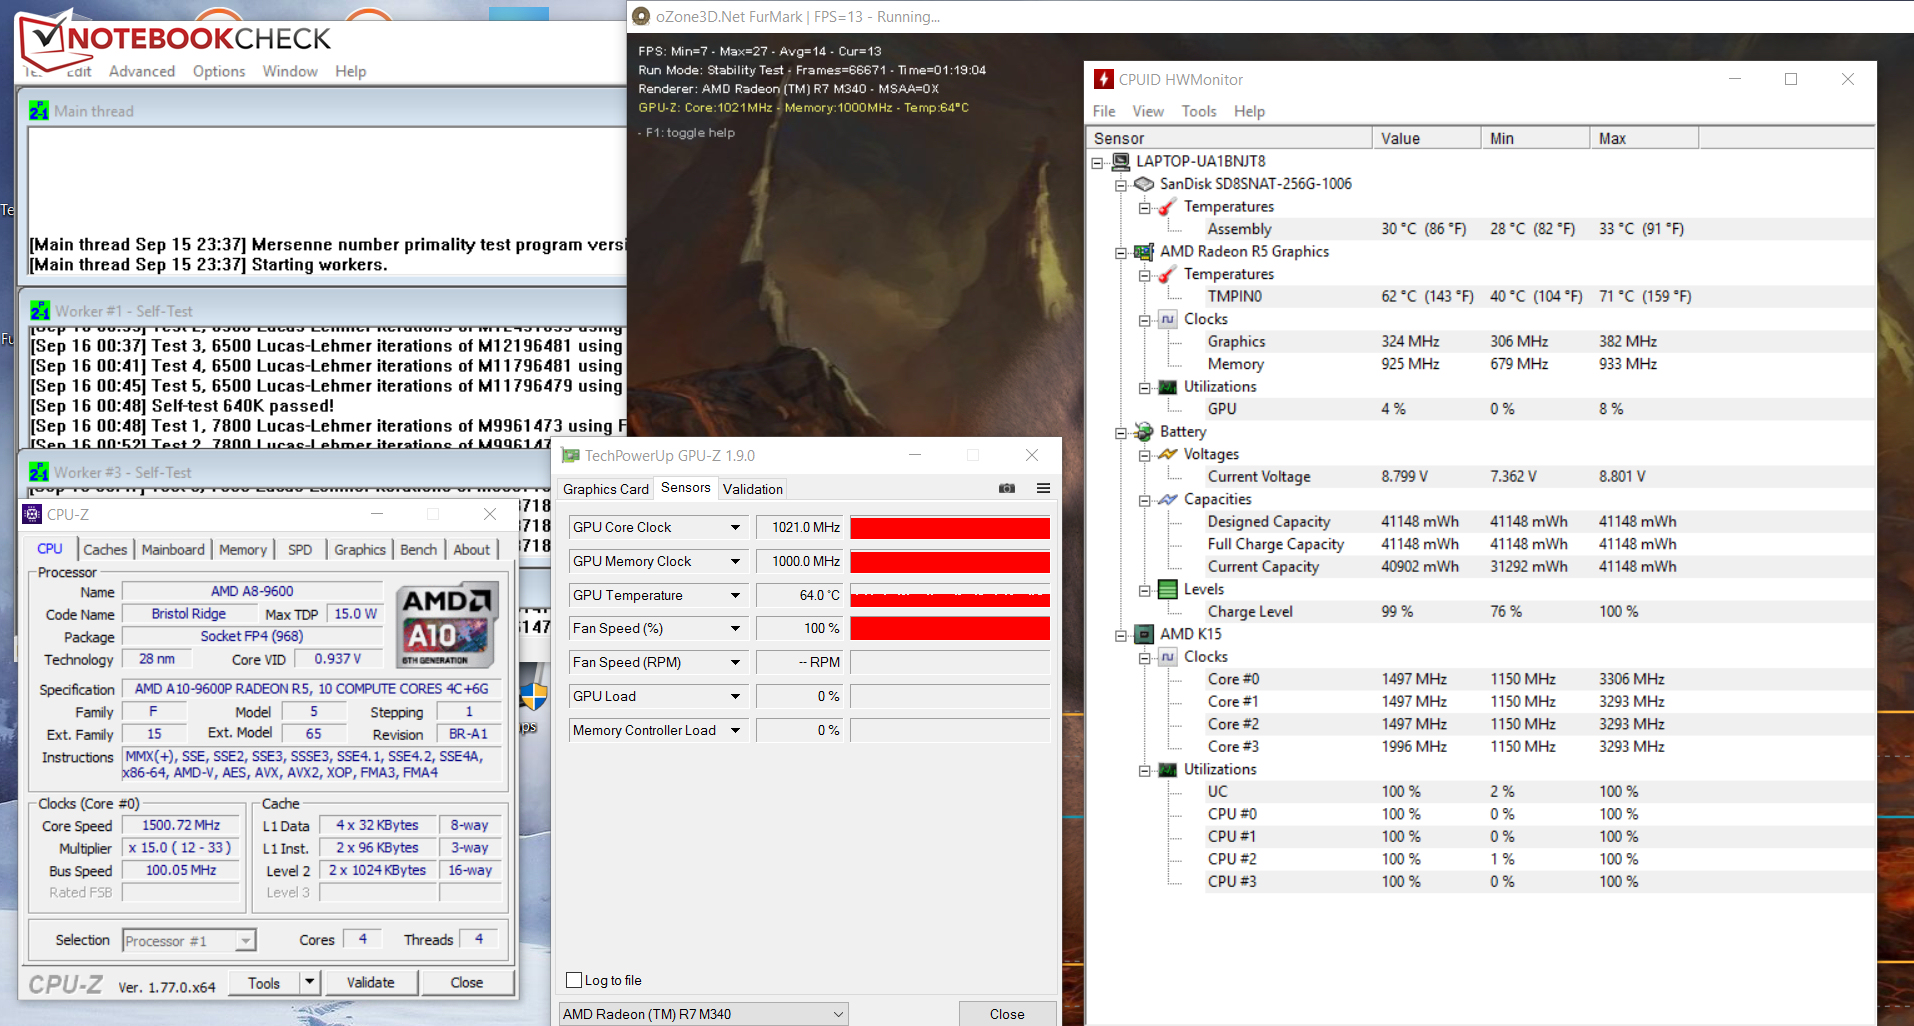Collapse the AMD K15 tree node

(1121, 635)
